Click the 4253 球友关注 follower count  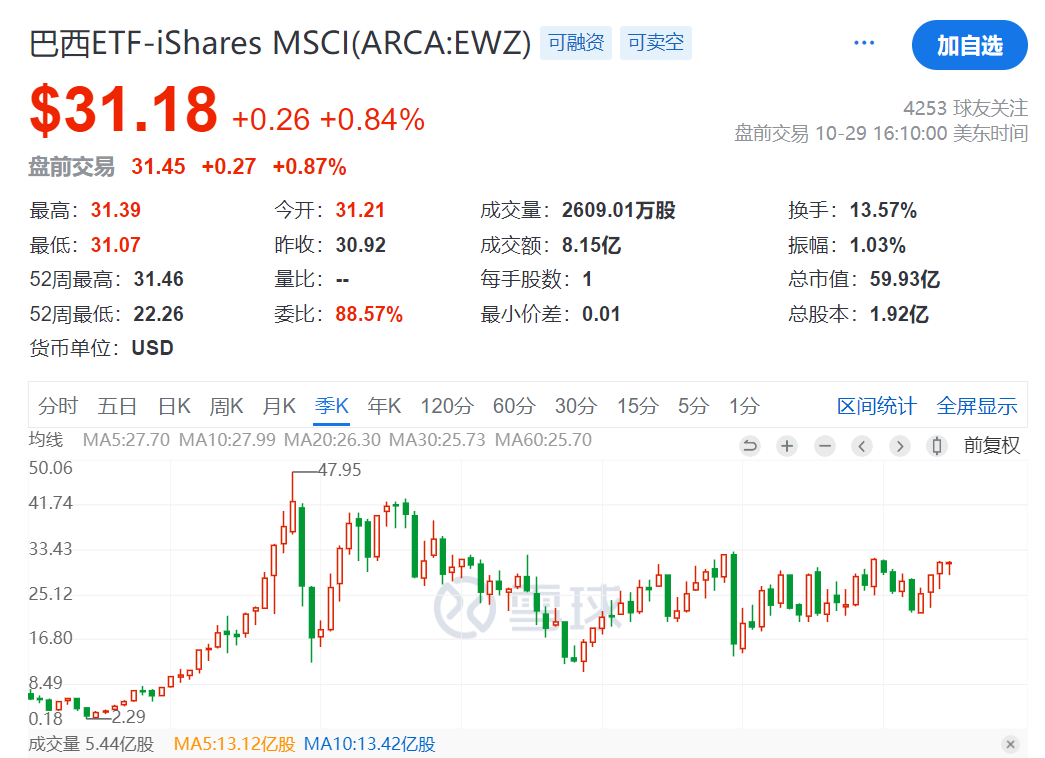965,108
